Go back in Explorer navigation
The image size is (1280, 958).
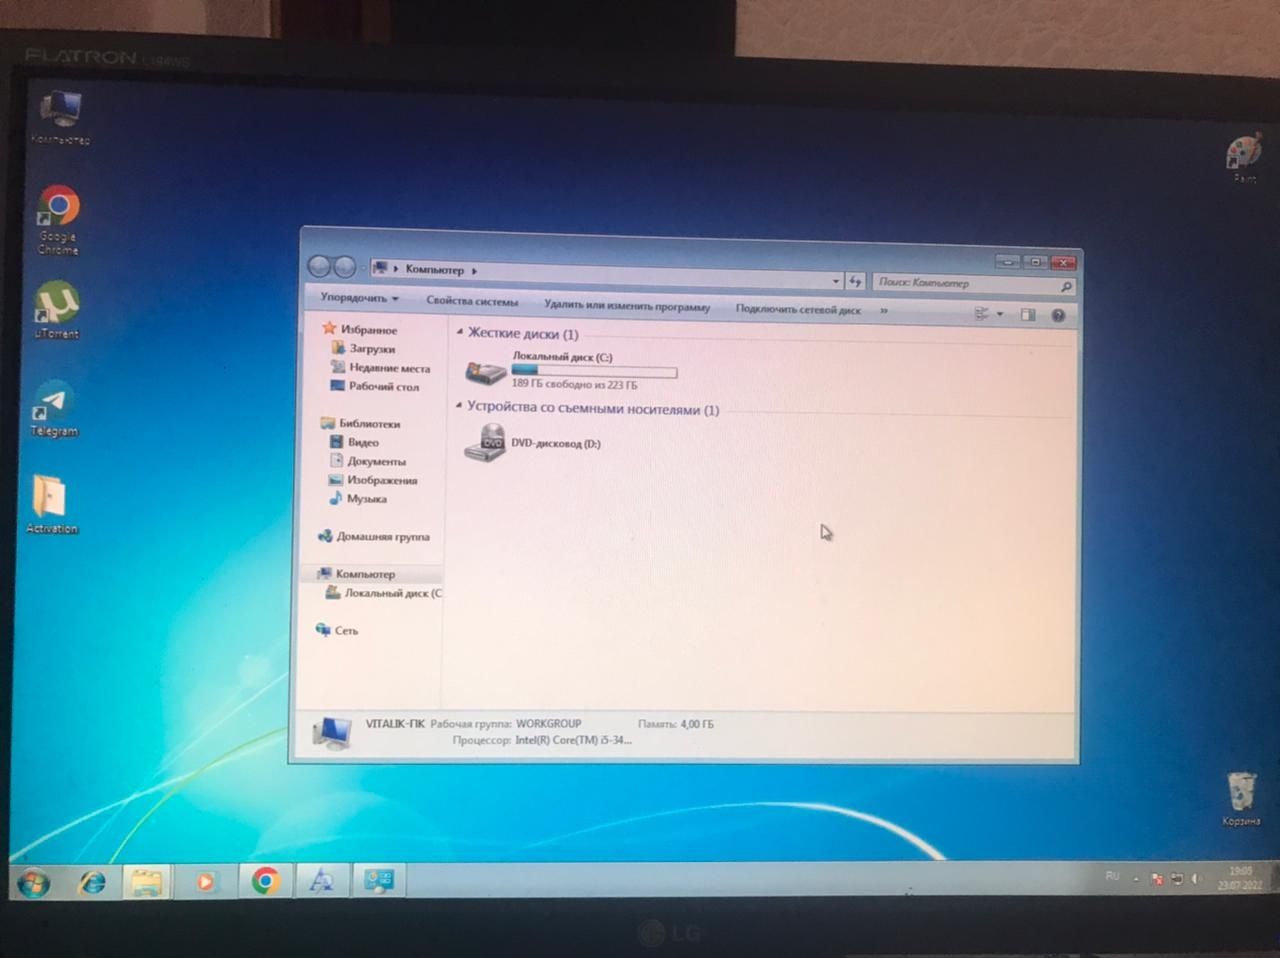click(x=320, y=266)
